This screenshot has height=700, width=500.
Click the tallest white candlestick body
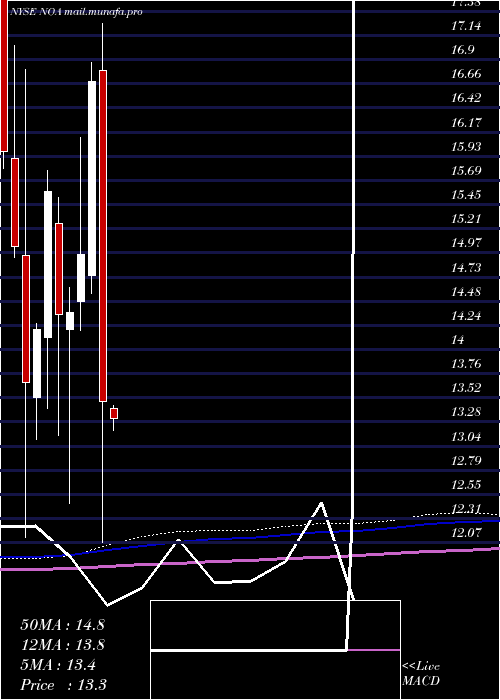pyautogui.click(x=92, y=179)
